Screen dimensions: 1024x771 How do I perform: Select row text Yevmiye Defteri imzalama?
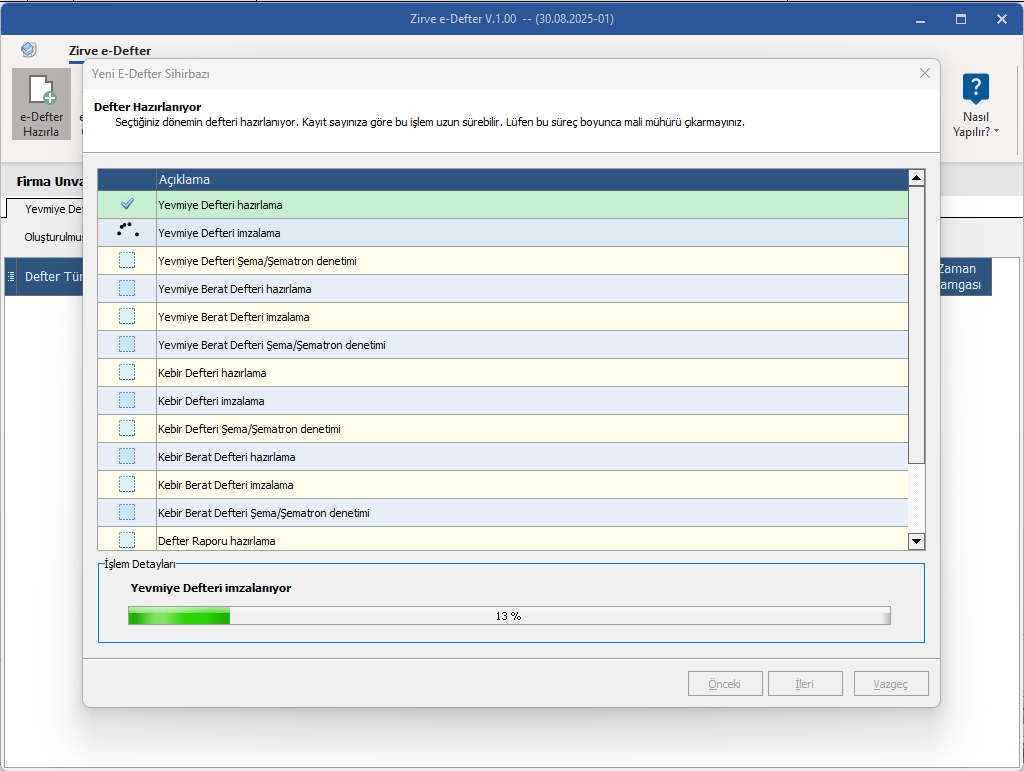tap(219, 233)
